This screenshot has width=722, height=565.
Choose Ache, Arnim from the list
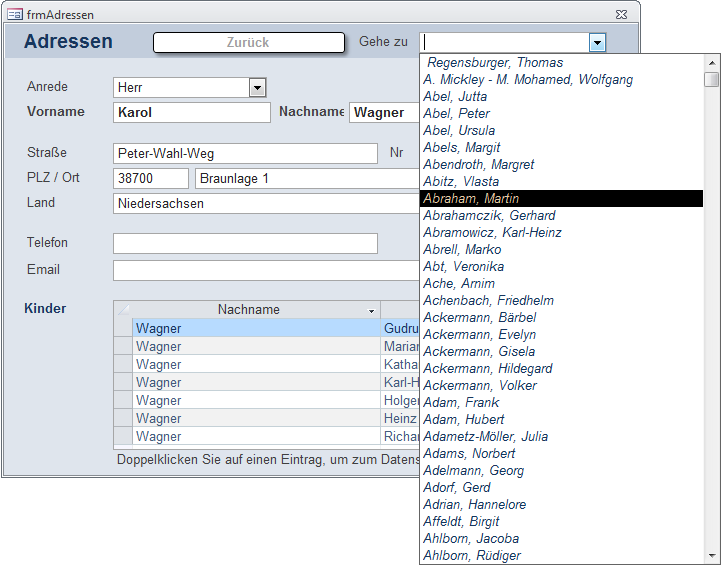tap(562, 284)
